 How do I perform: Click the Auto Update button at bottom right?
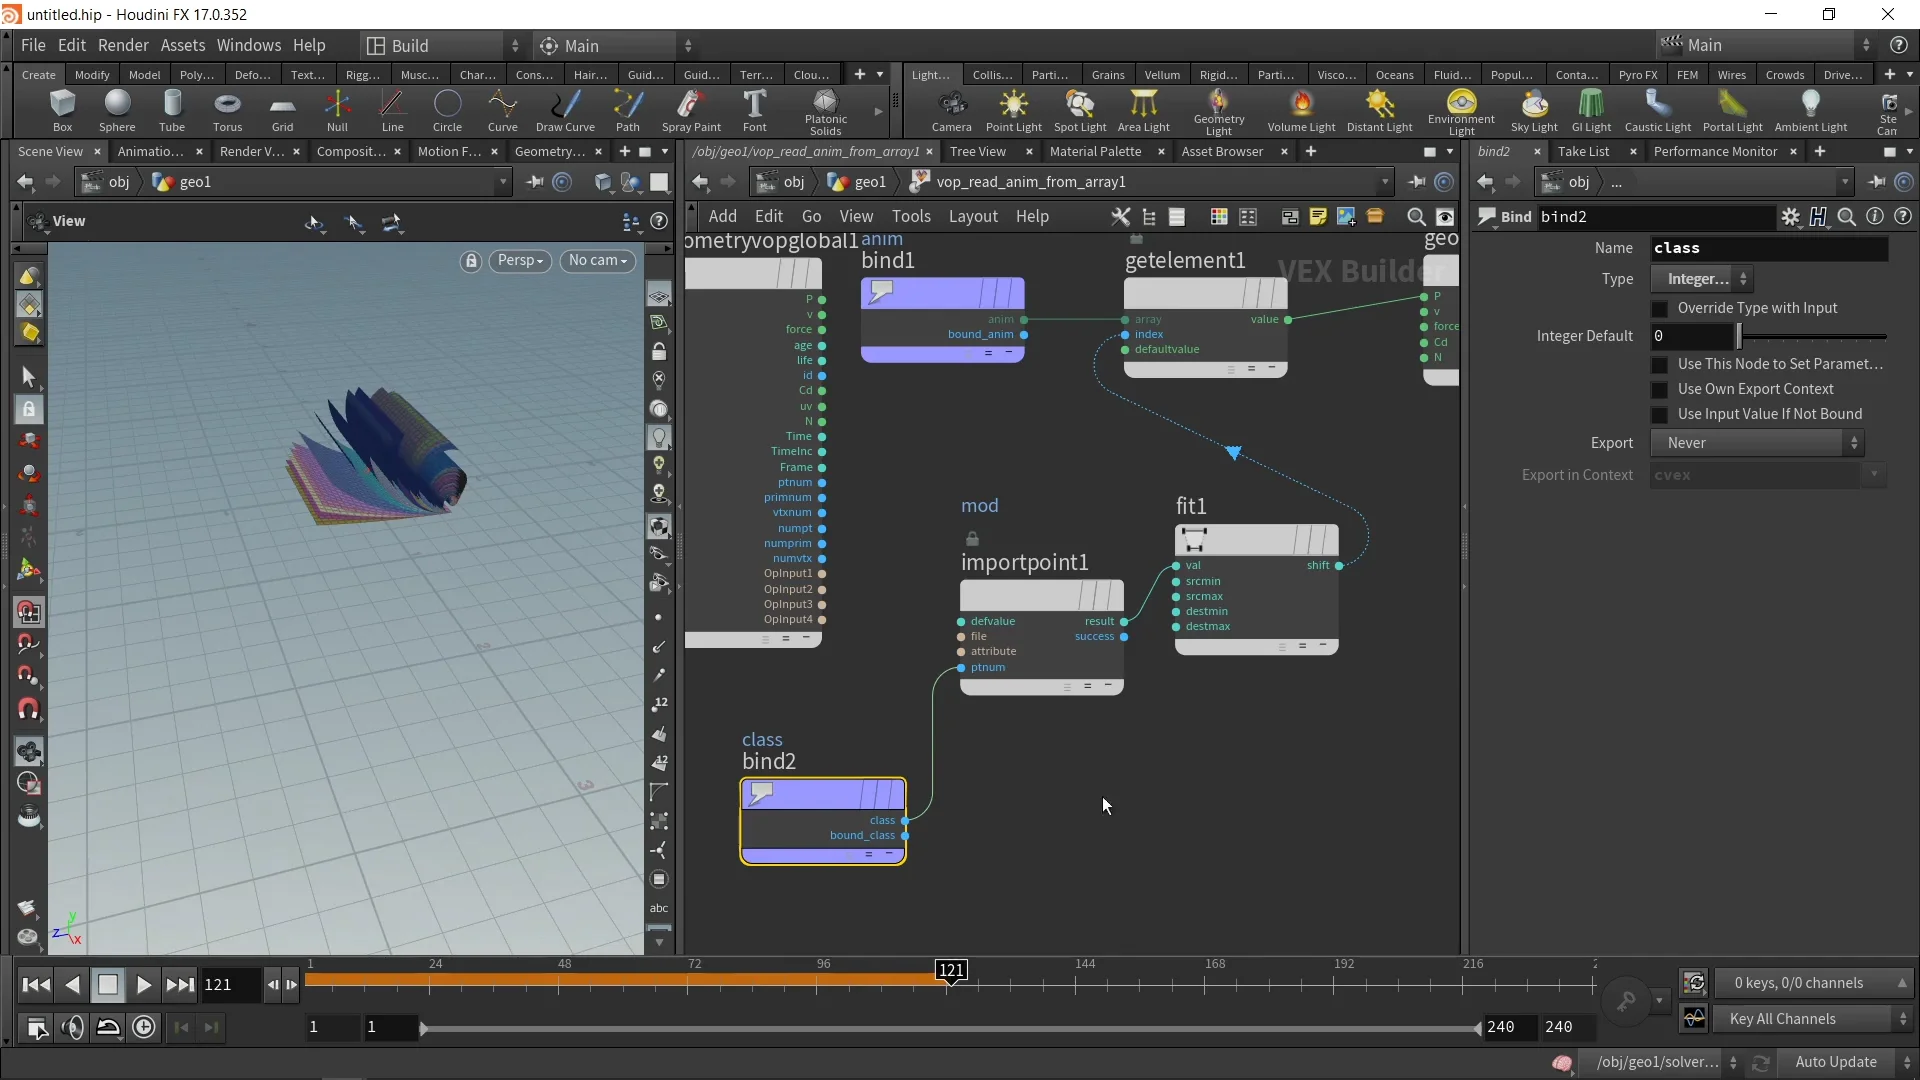pyautogui.click(x=1836, y=1062)
